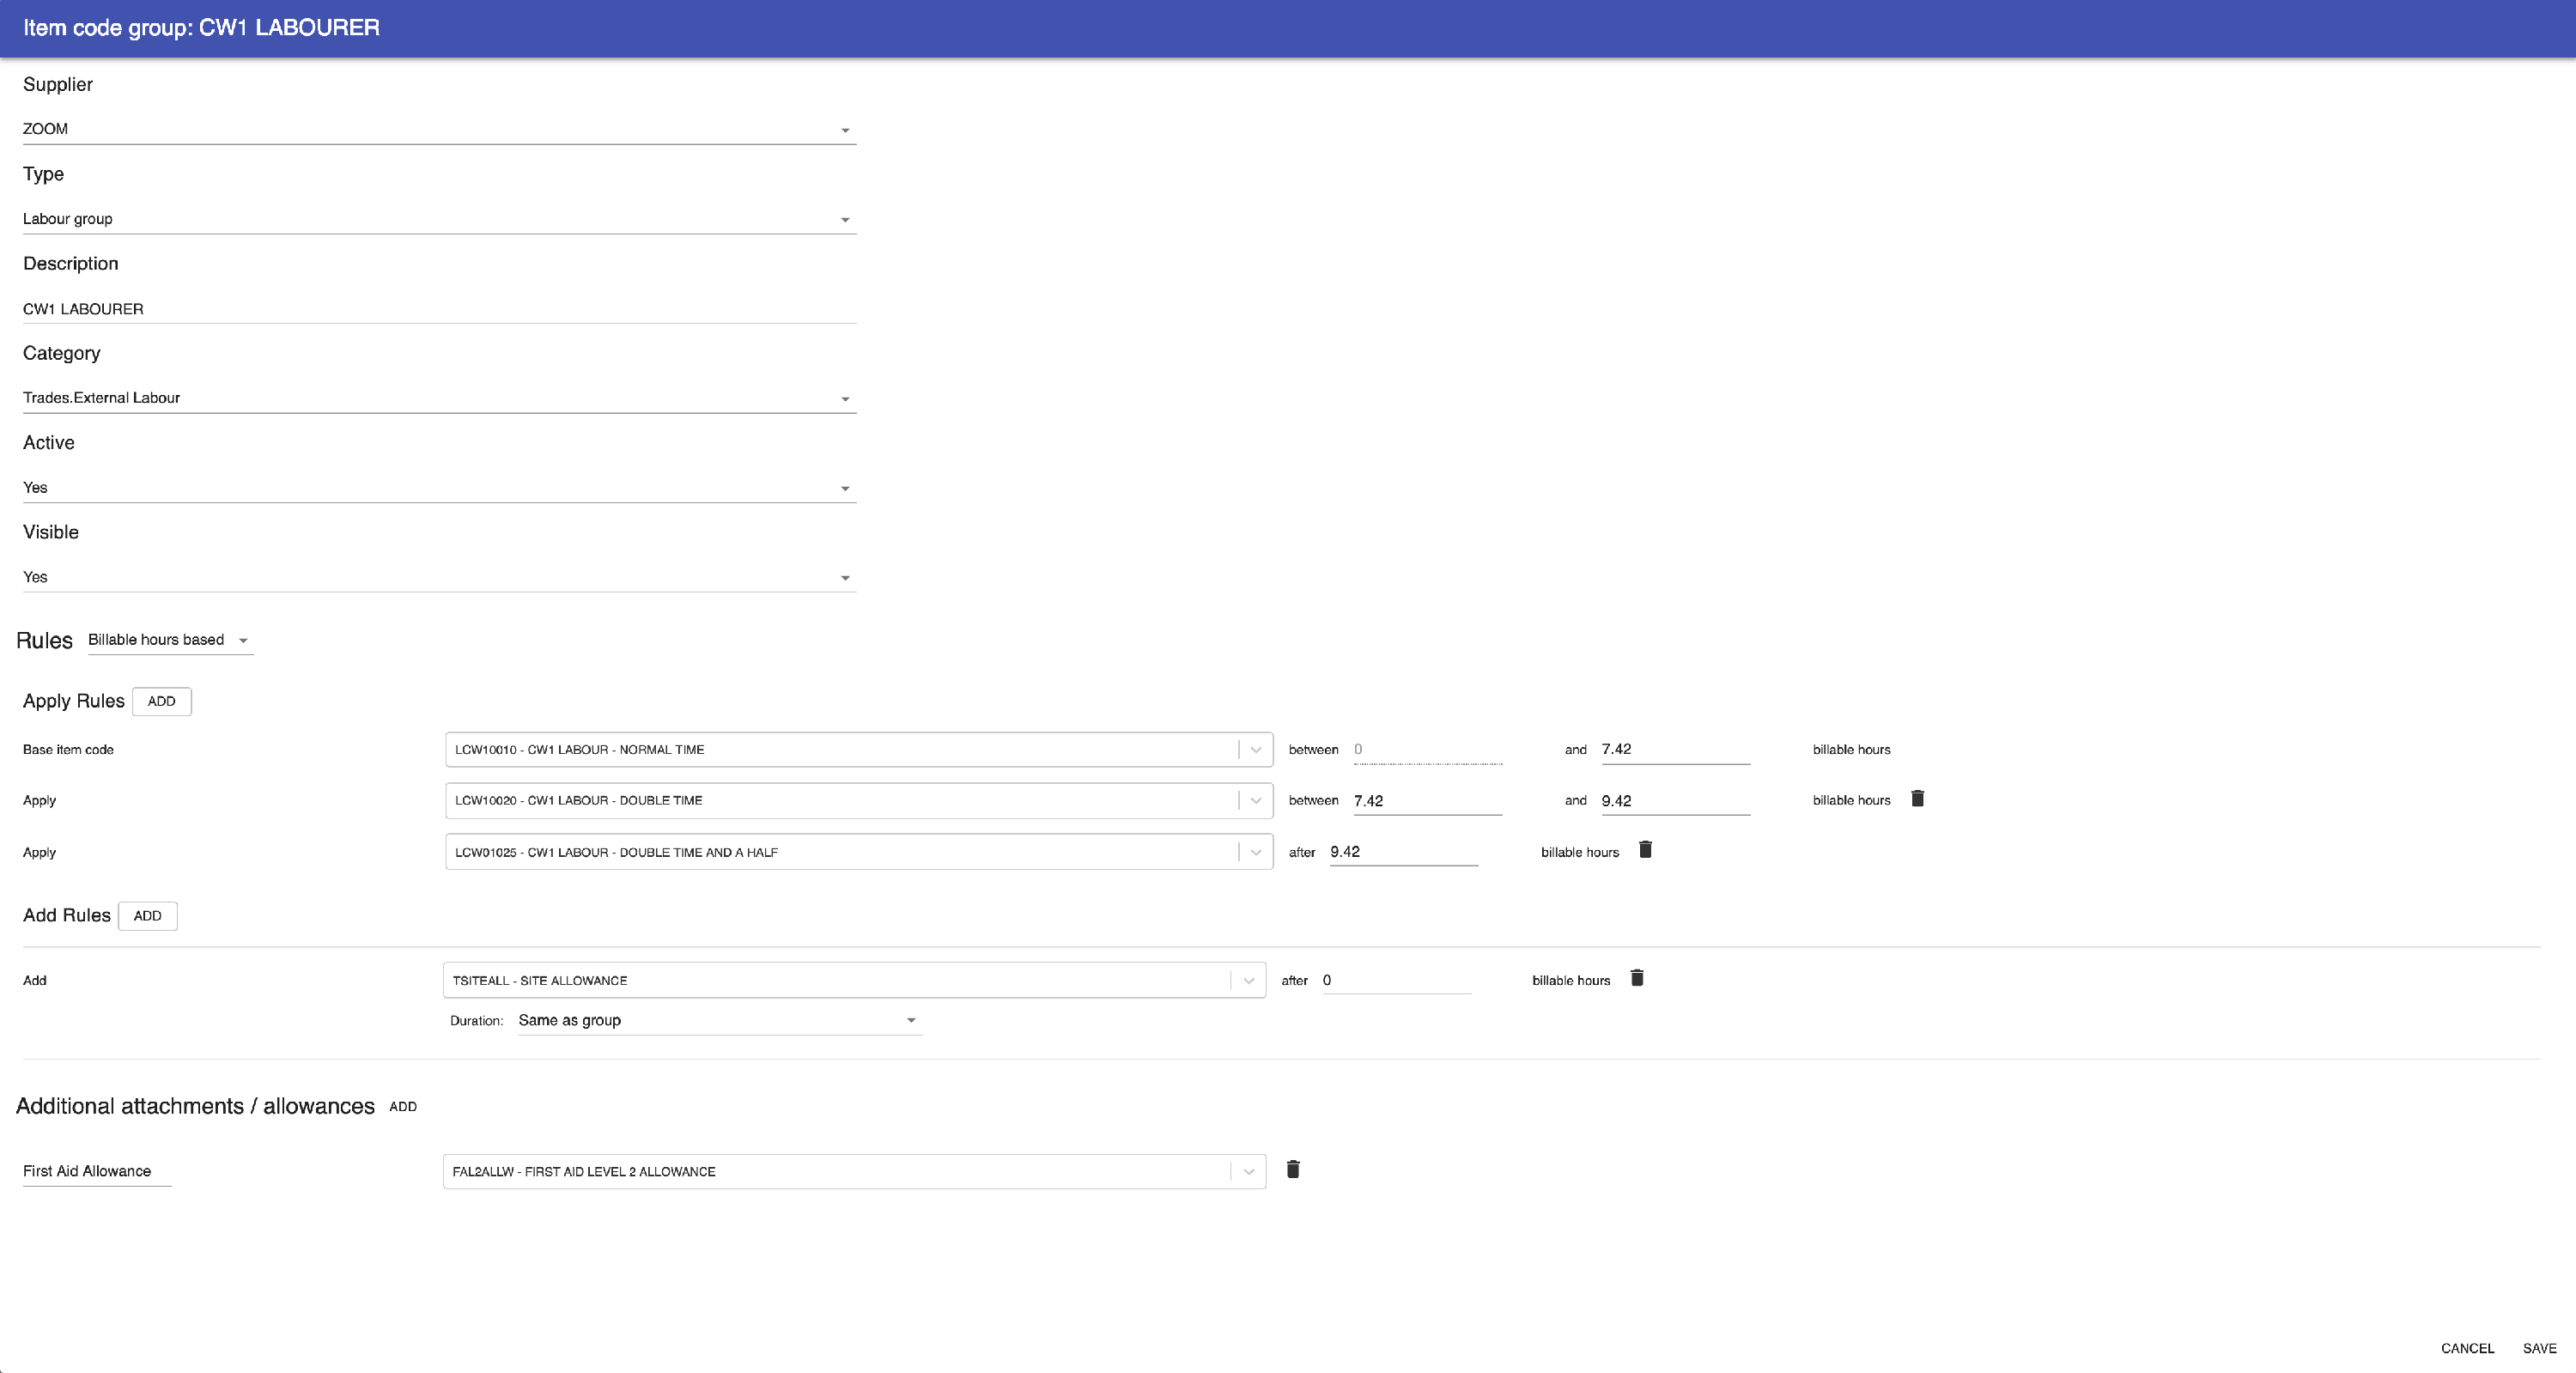Edit DOUBLE TIME rule 'between 7.42' field

click(1427, 801)
